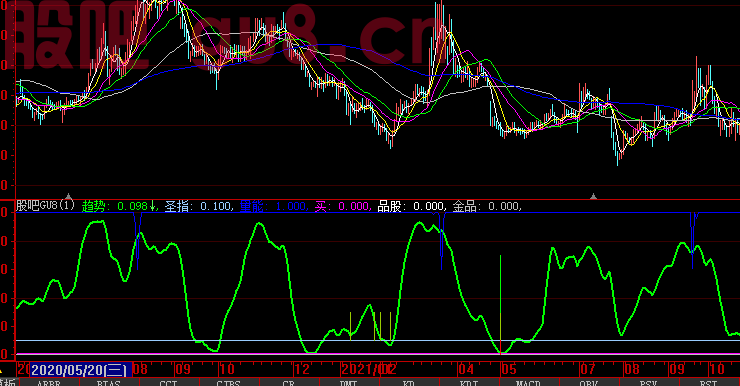Select the OBV indicator tab
This screenshot has width=740, height=386.
pos(589,383)
